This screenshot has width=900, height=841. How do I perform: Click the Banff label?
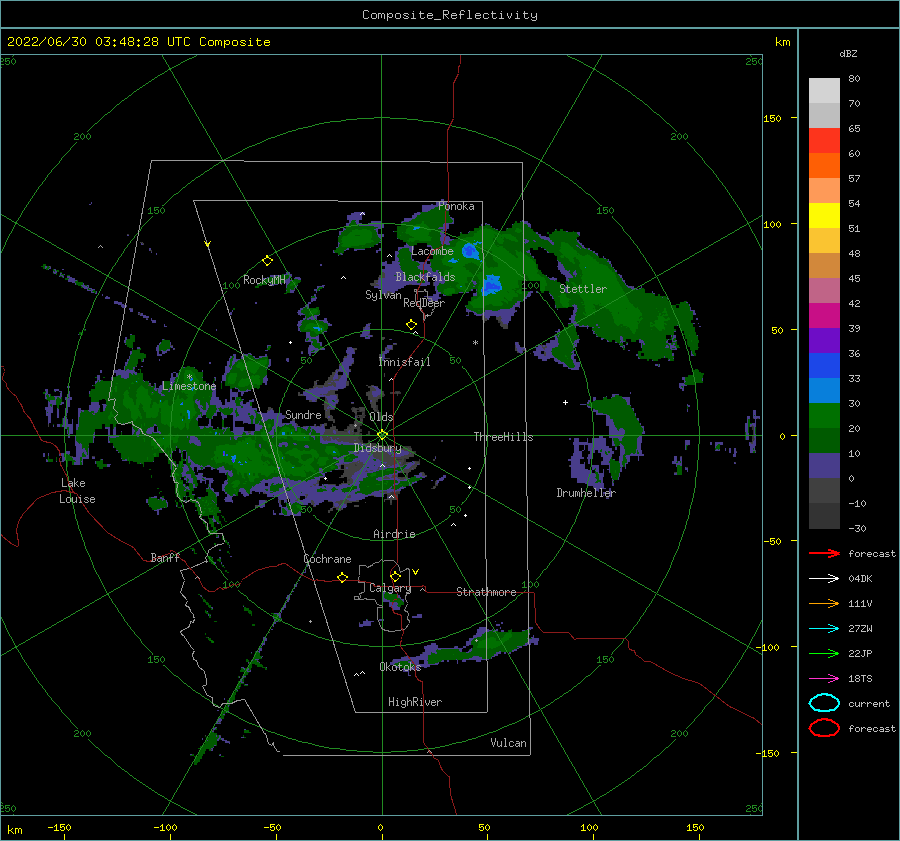coord(165,557)
